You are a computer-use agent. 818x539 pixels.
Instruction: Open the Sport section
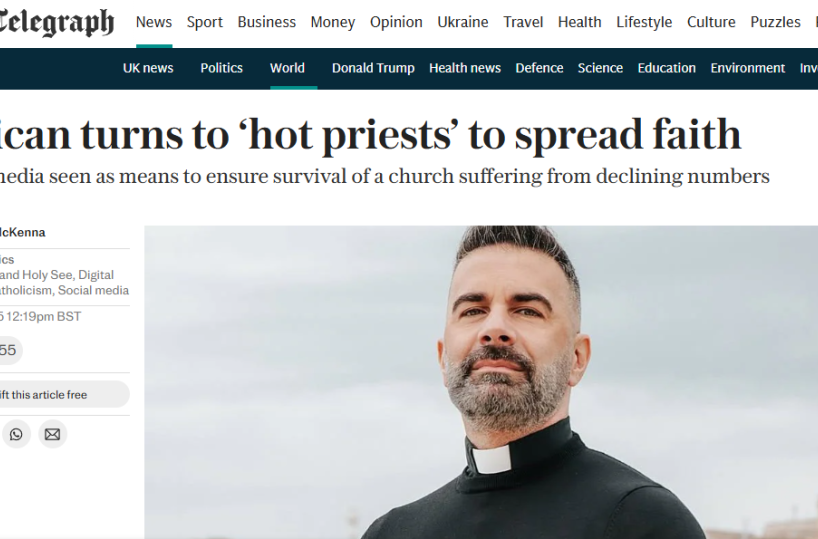[204, 22]
